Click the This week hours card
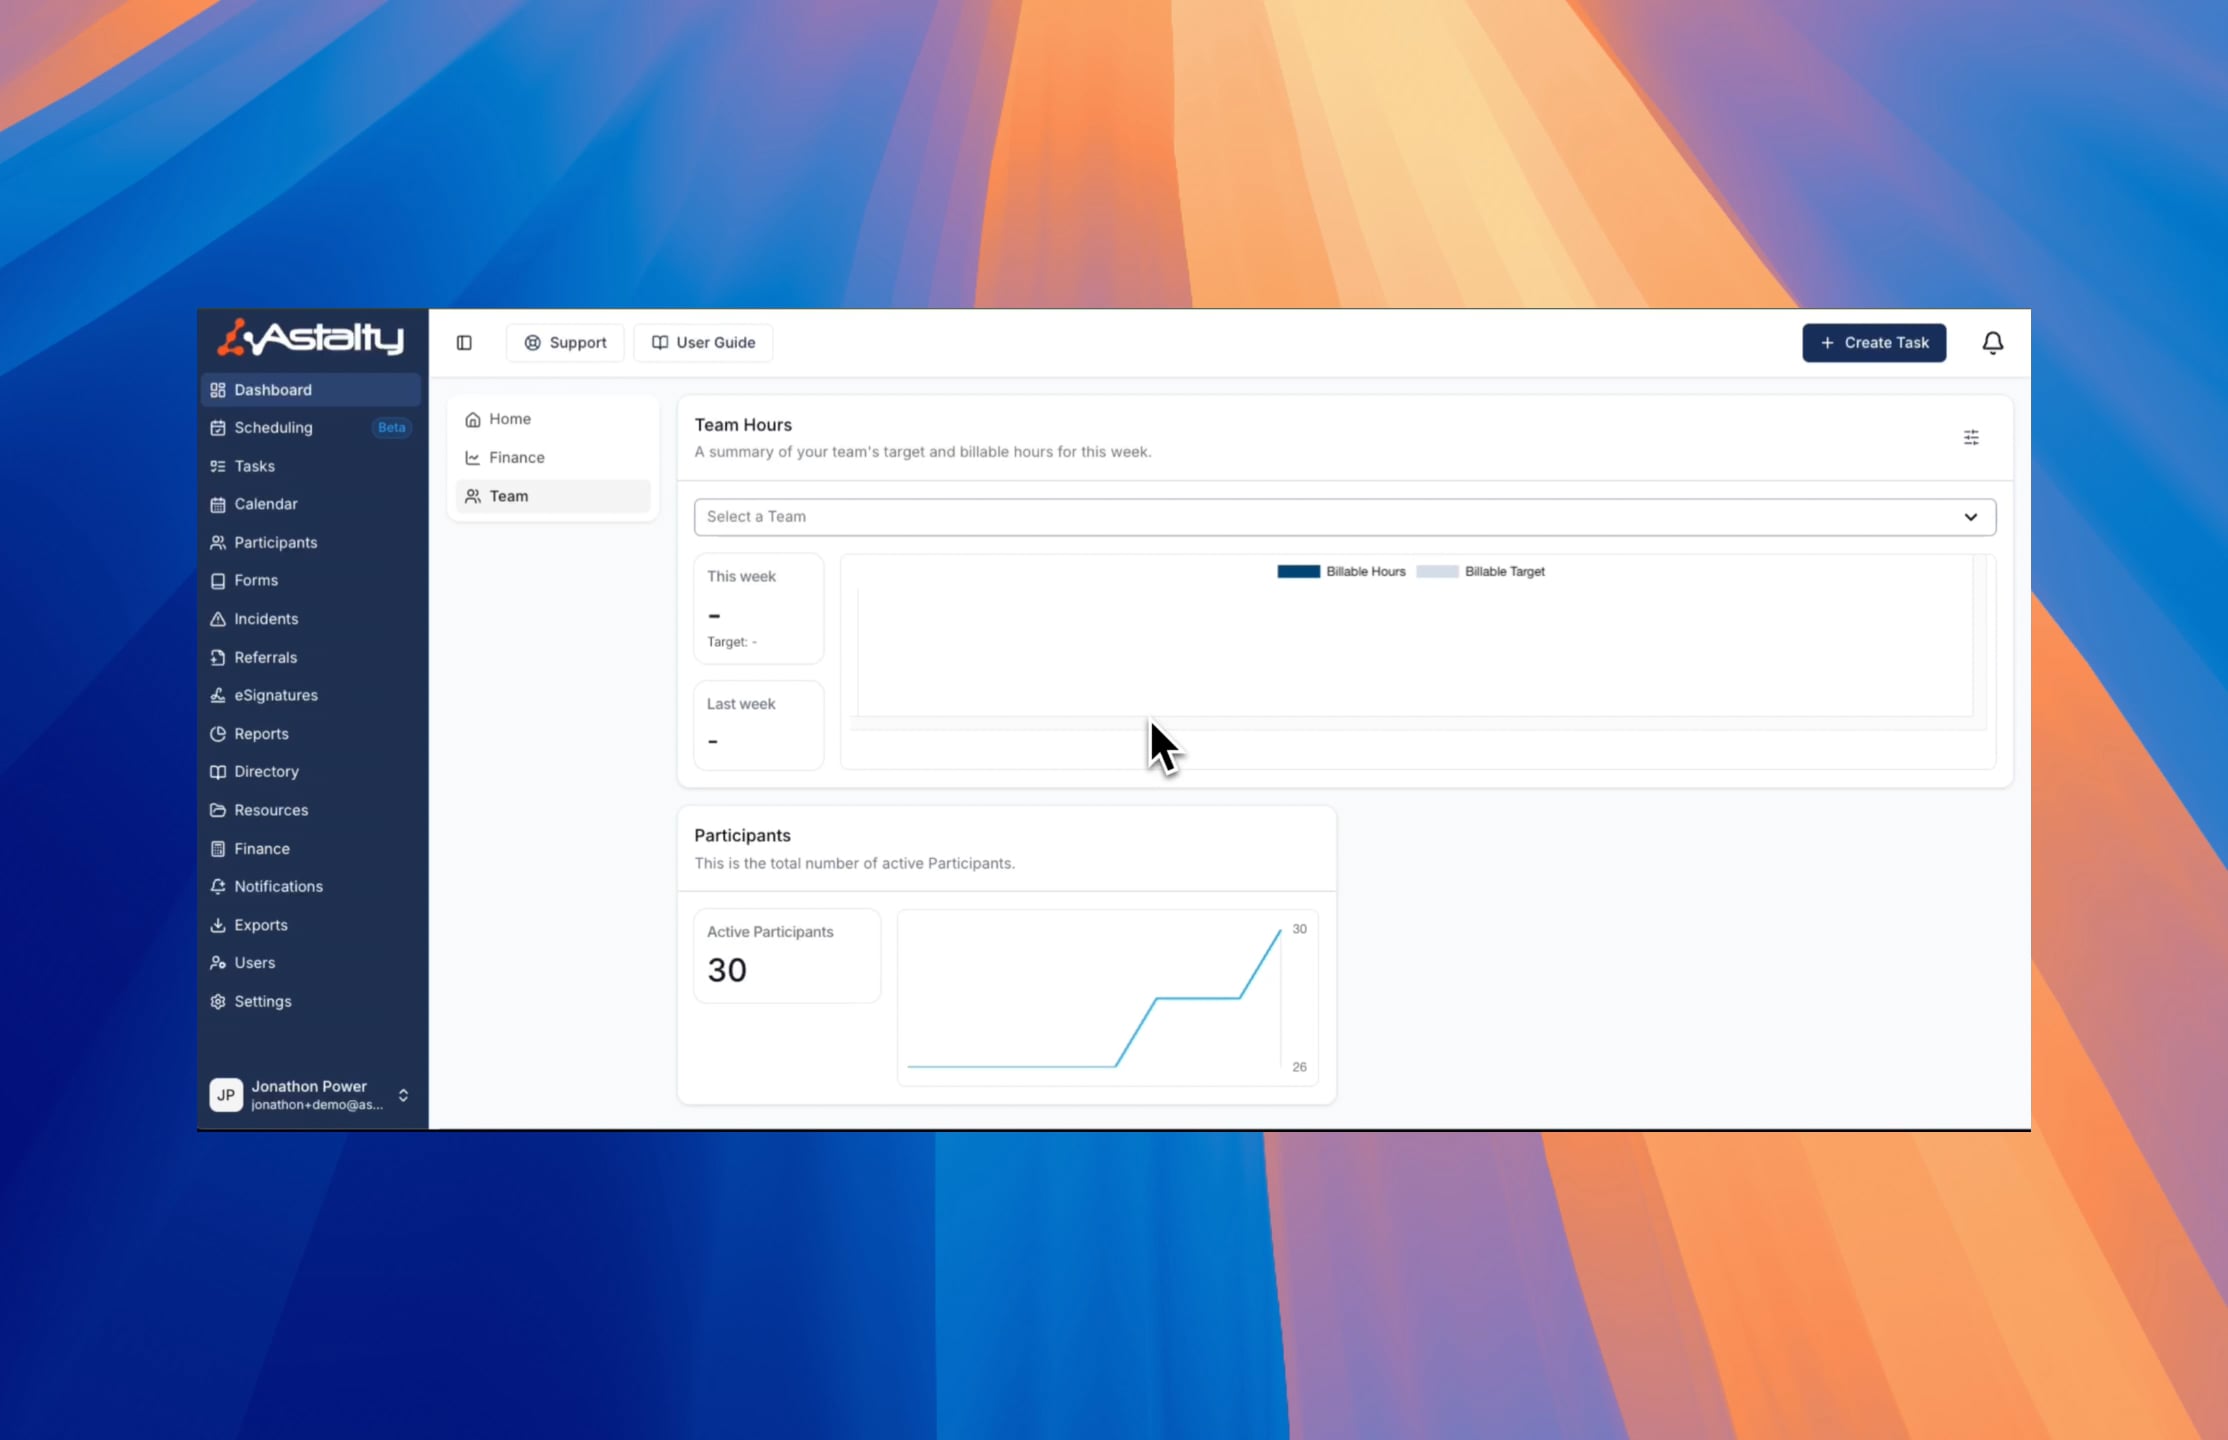The height and width of the screenshot is (1440, 2228). [759, 609]
